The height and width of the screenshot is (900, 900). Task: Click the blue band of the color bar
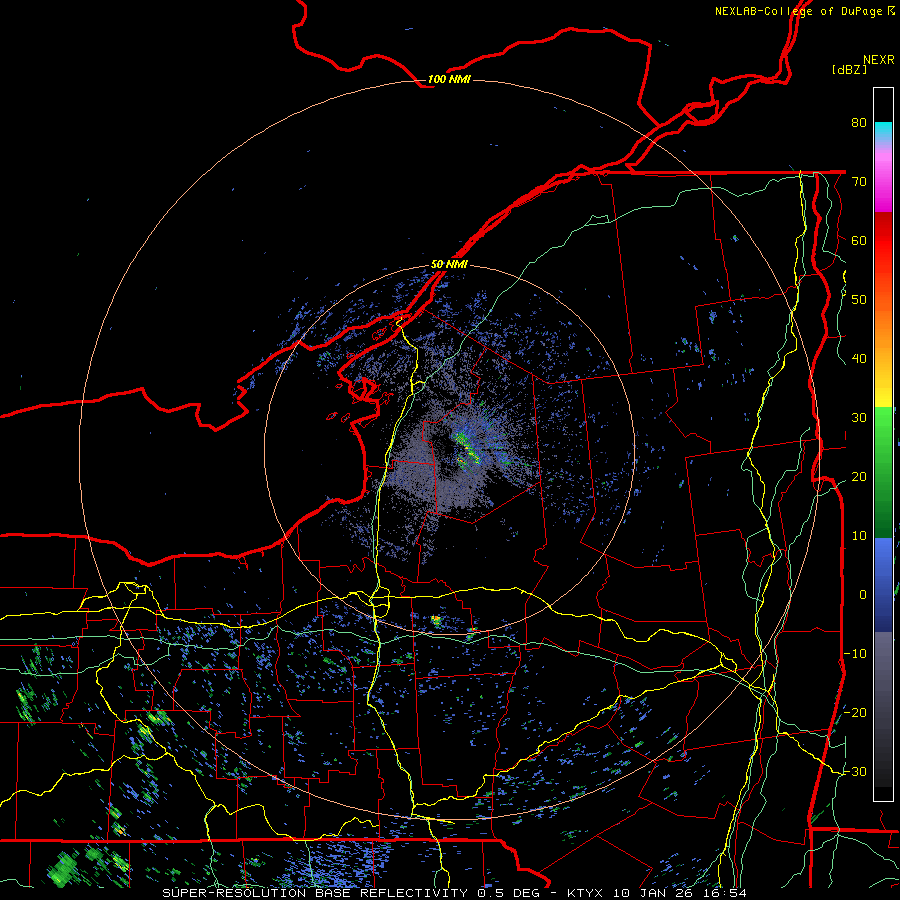coord(883,584)
